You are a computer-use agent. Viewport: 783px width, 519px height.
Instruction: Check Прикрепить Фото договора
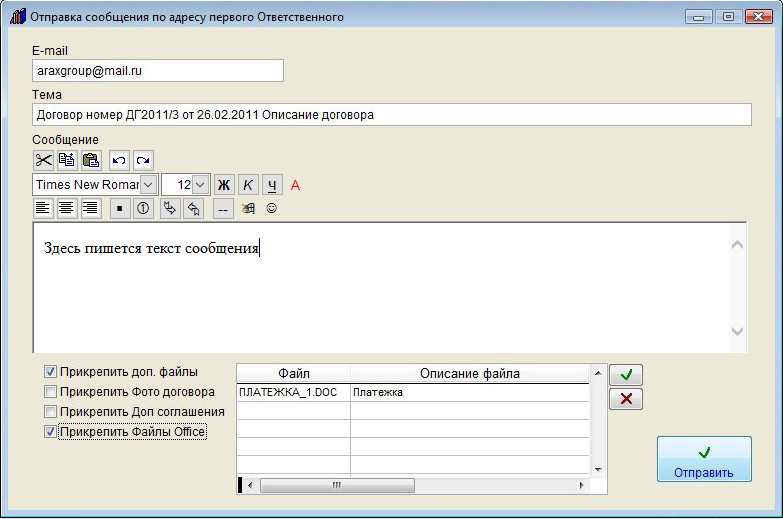[x=50, y=392]
